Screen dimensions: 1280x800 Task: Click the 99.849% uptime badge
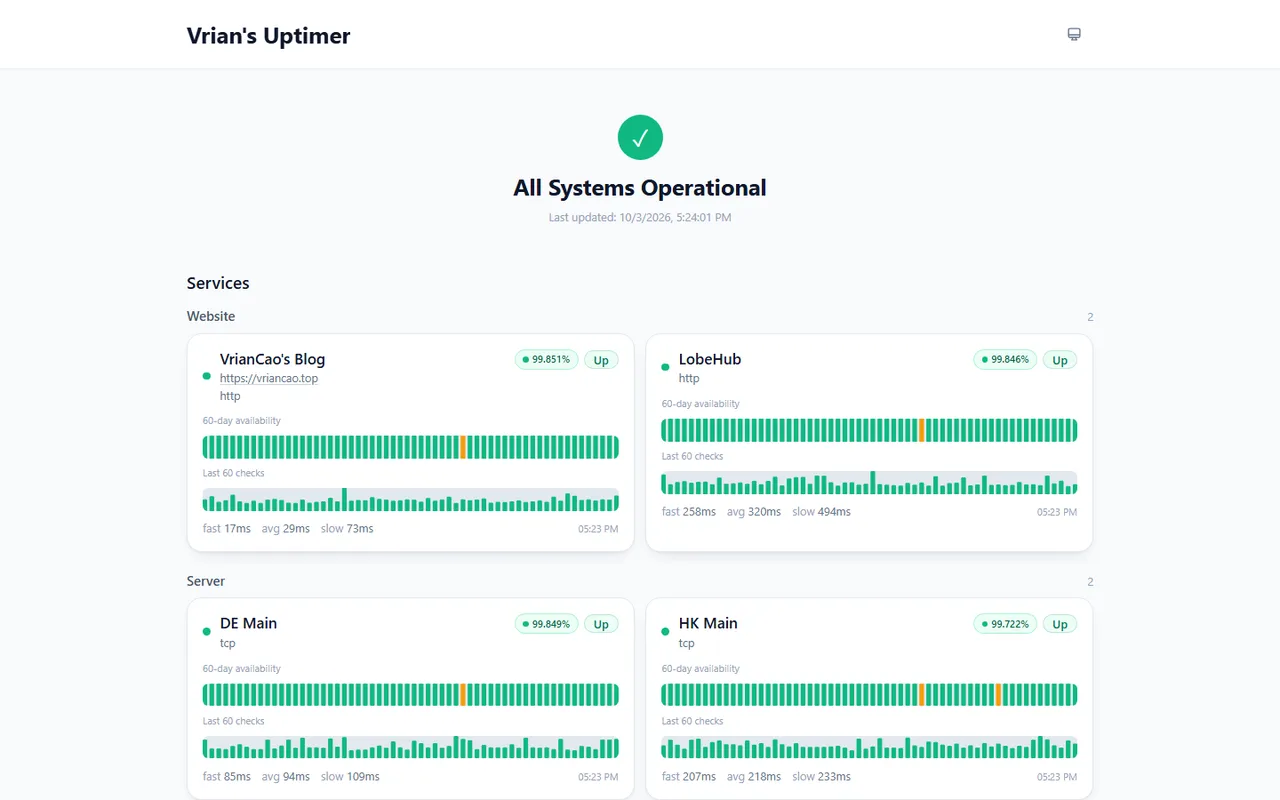pyautogui.click(x=546, y=624)
